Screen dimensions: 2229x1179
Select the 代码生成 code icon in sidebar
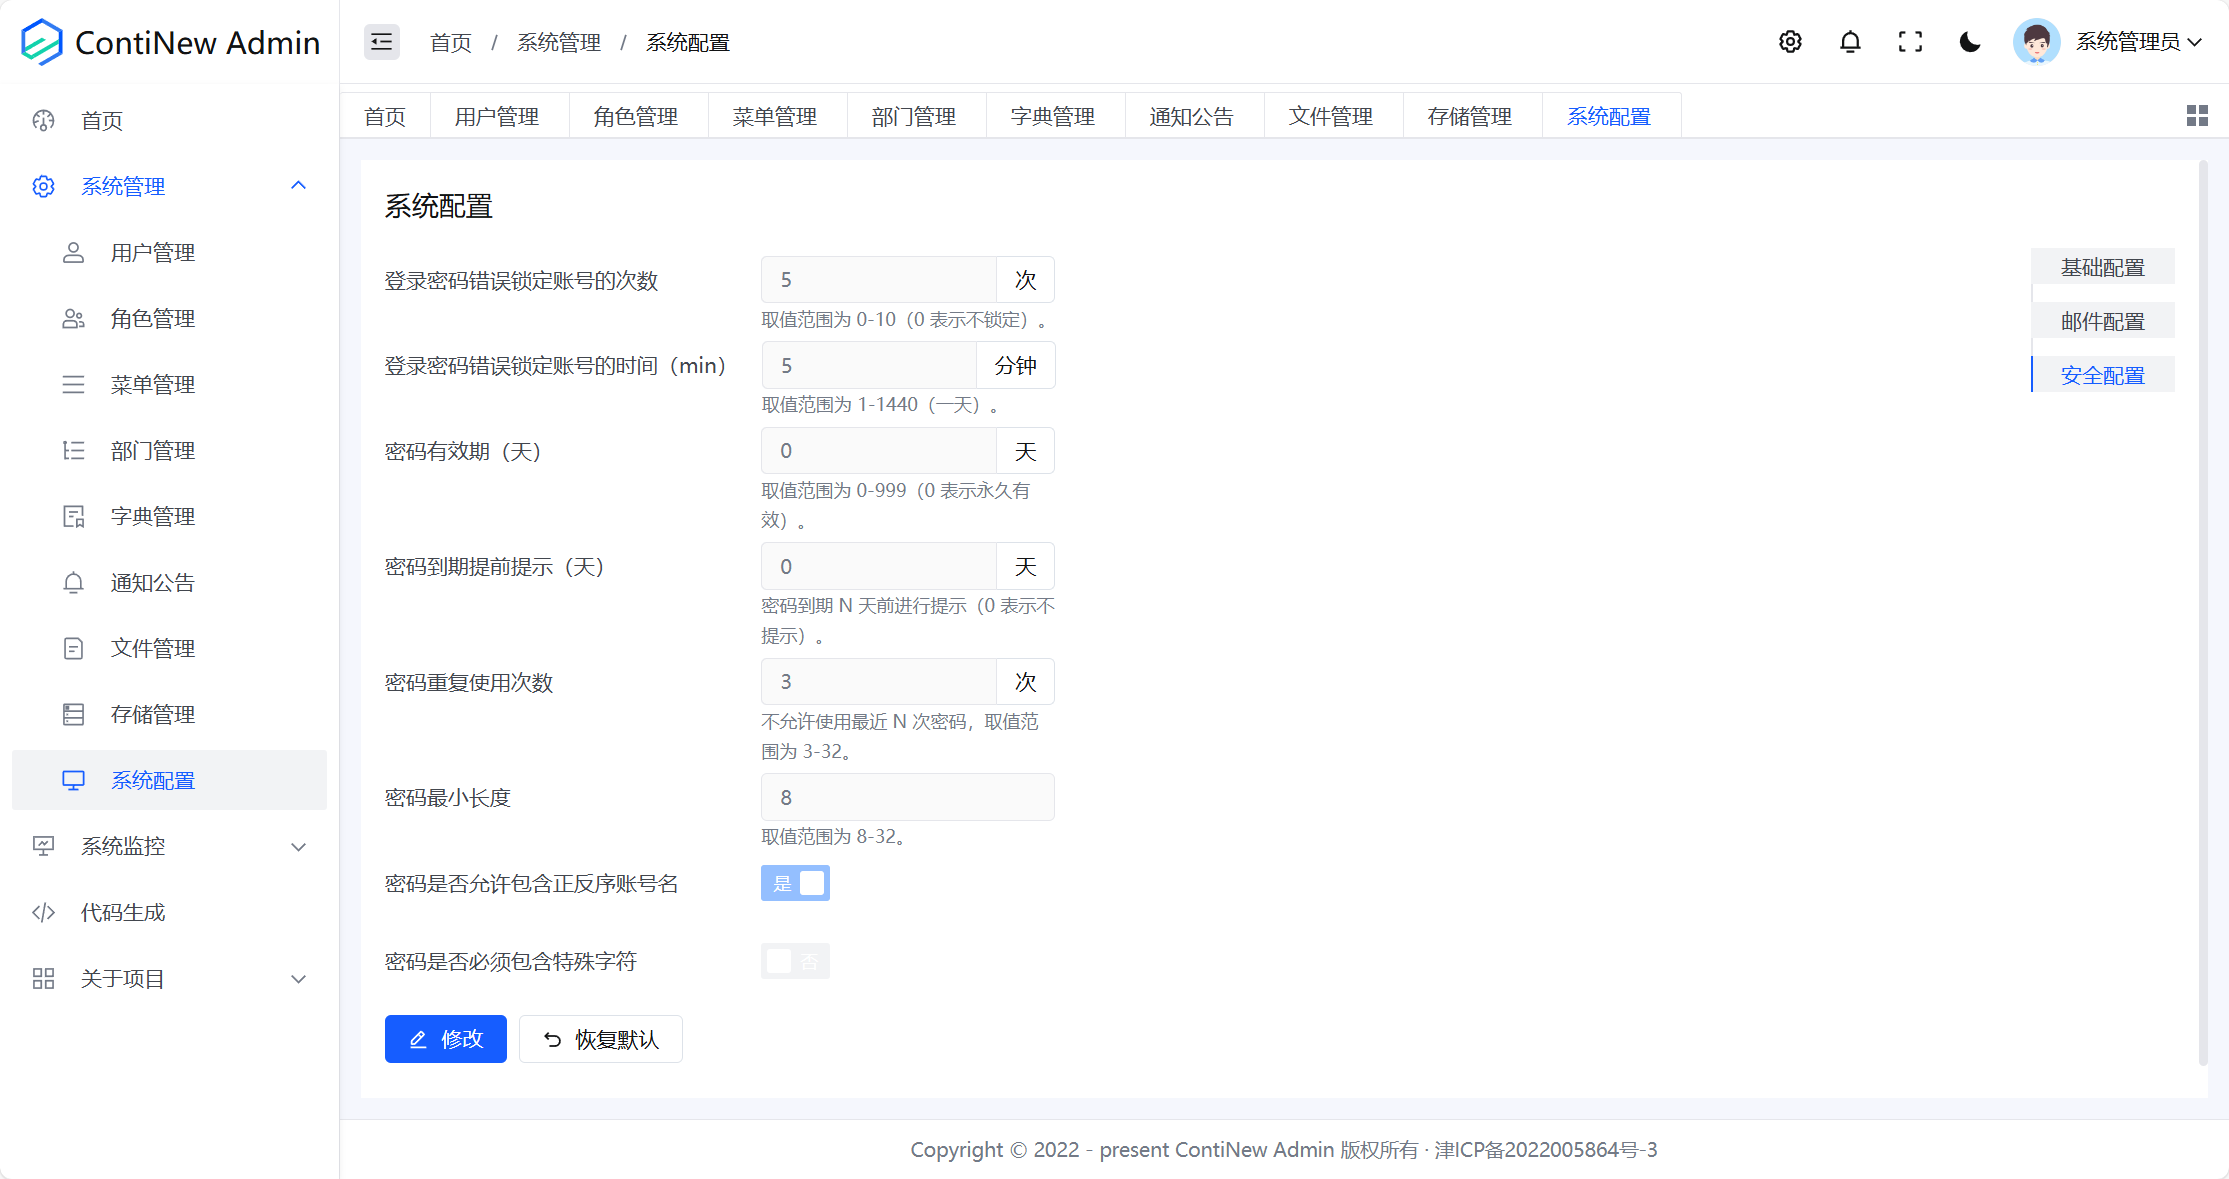(x=43, y=912)
